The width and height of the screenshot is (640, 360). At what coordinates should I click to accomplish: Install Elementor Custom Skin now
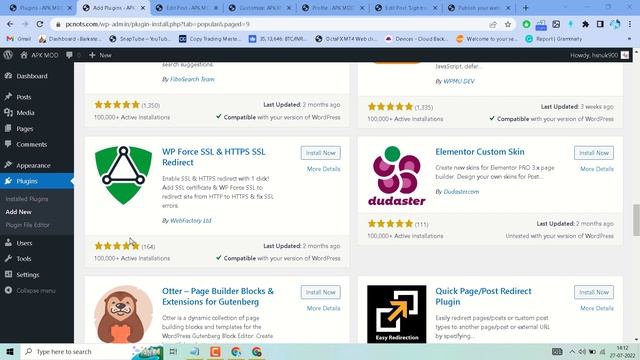[x=594, y=153]
